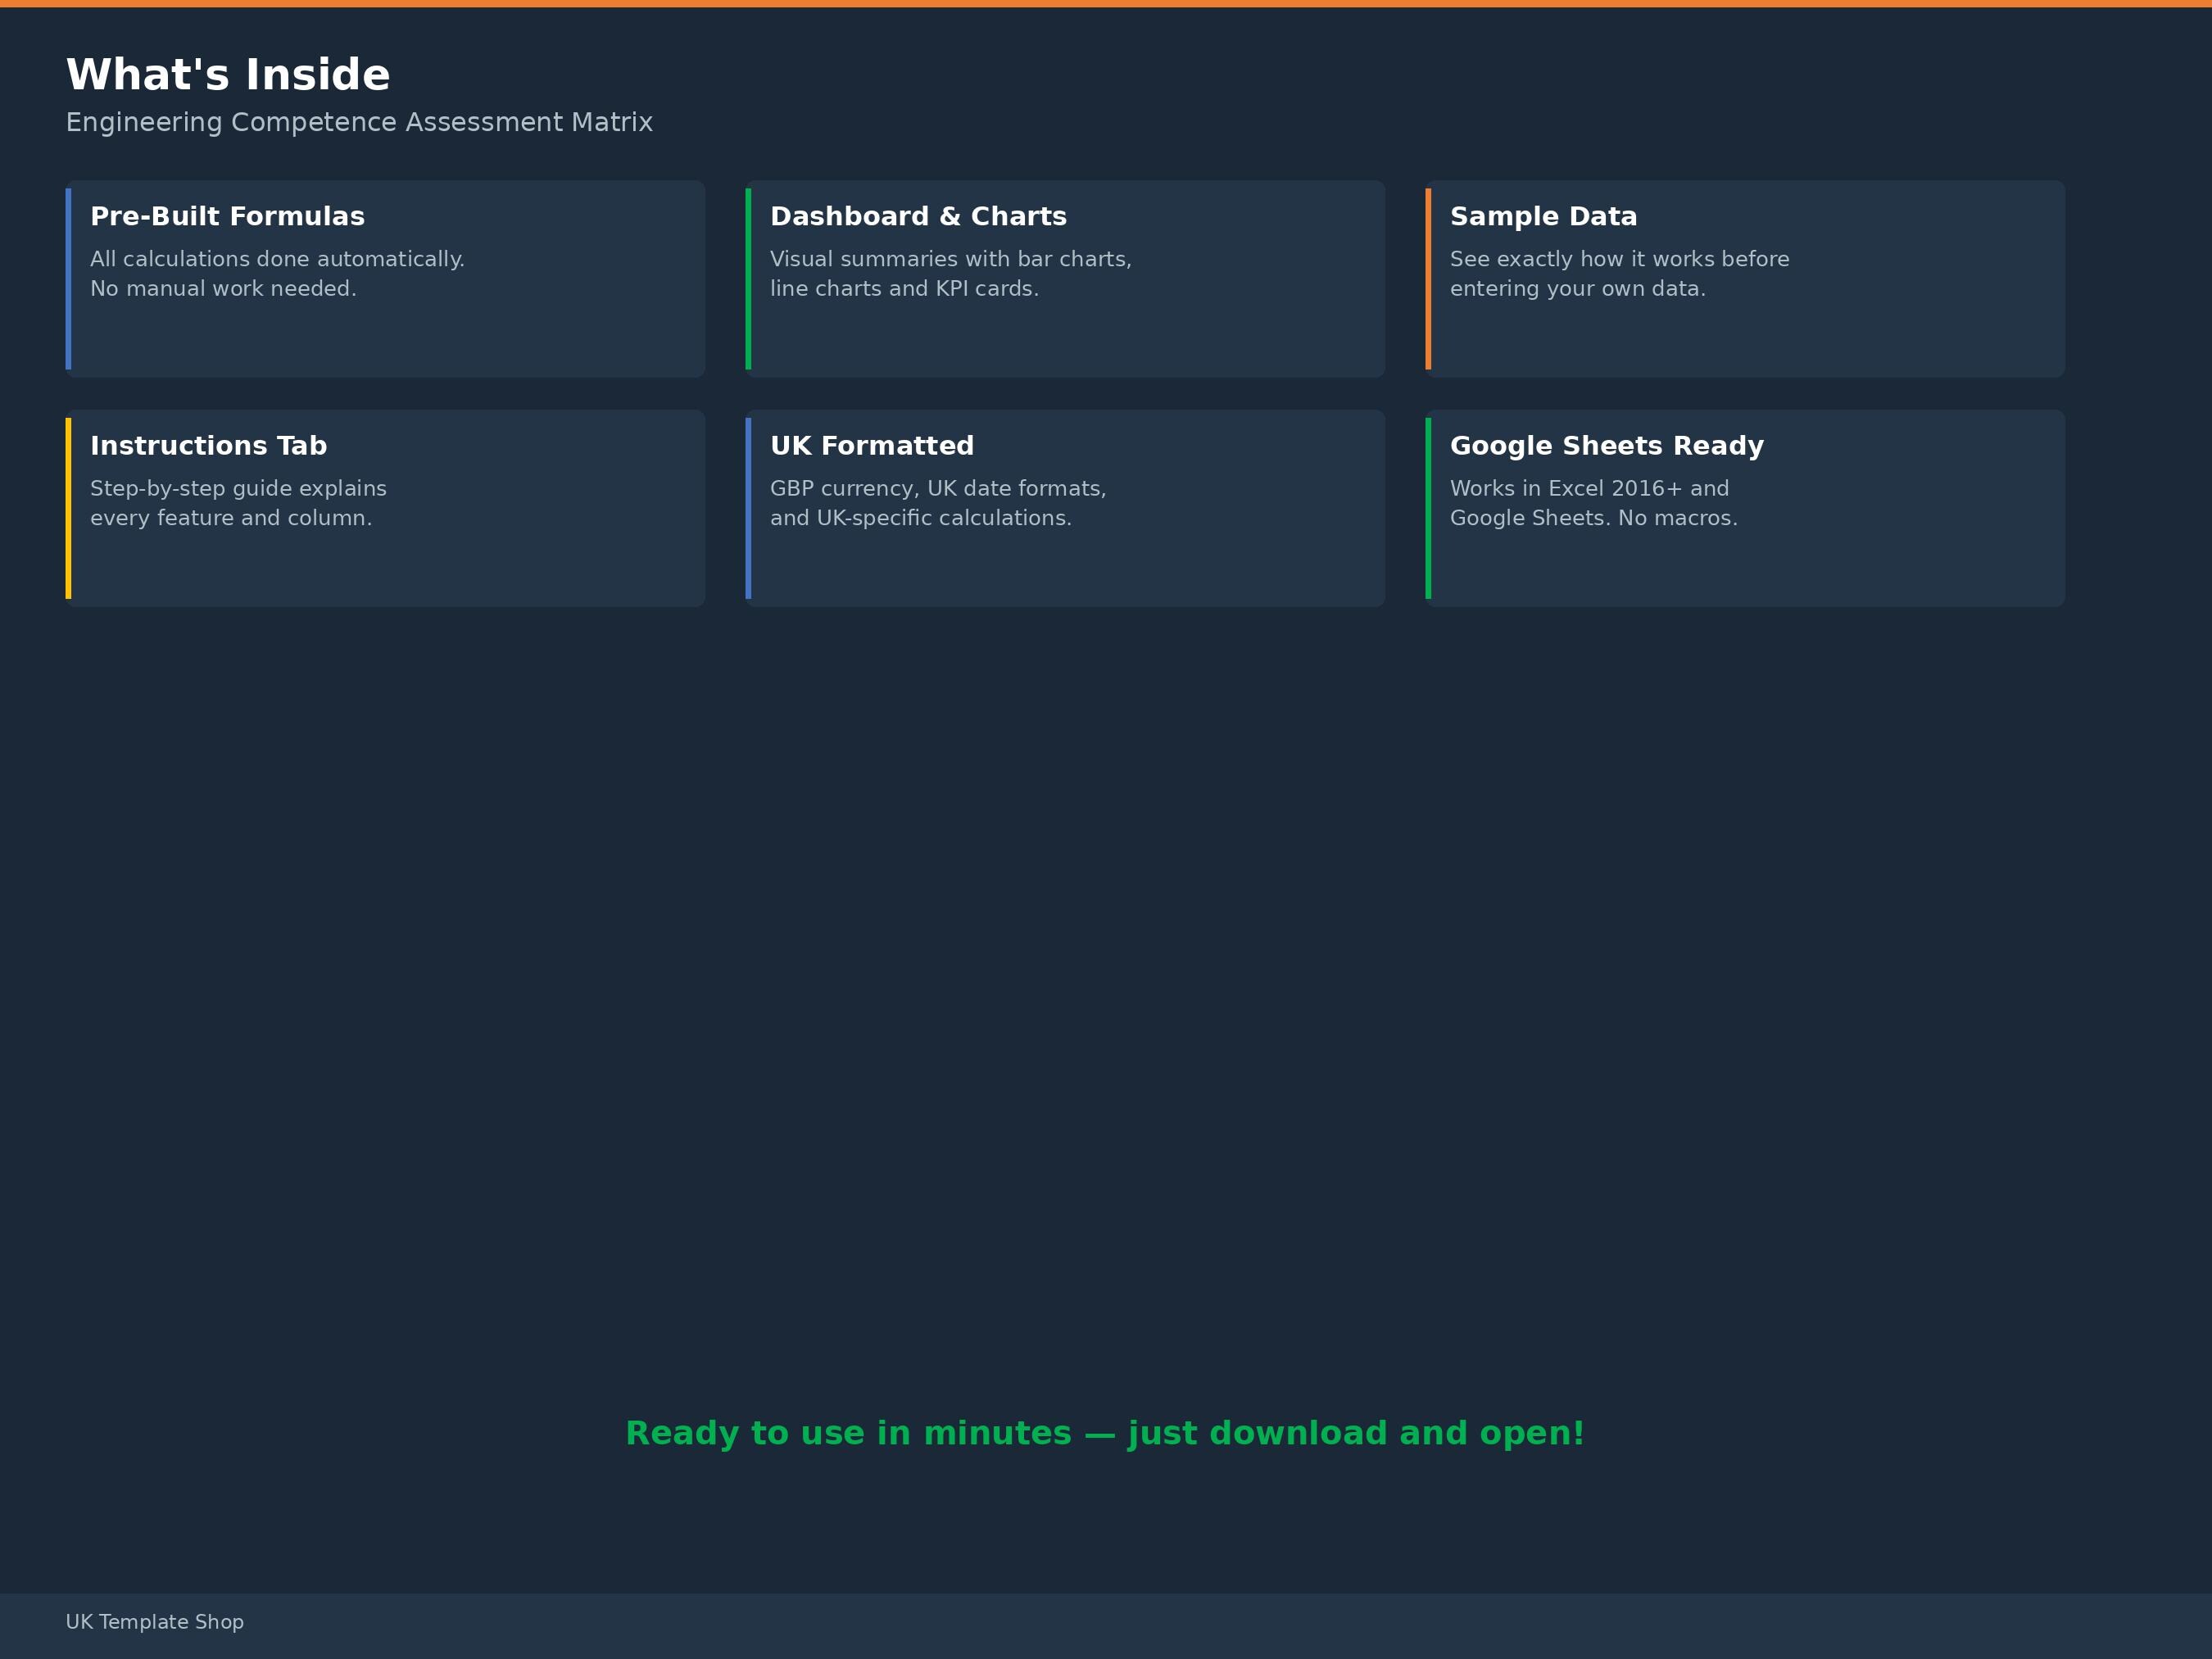Click the "Works in Excel 2016+ and" line
The height and width of the screenshot is (1659, 2212).
point(1589,489)
